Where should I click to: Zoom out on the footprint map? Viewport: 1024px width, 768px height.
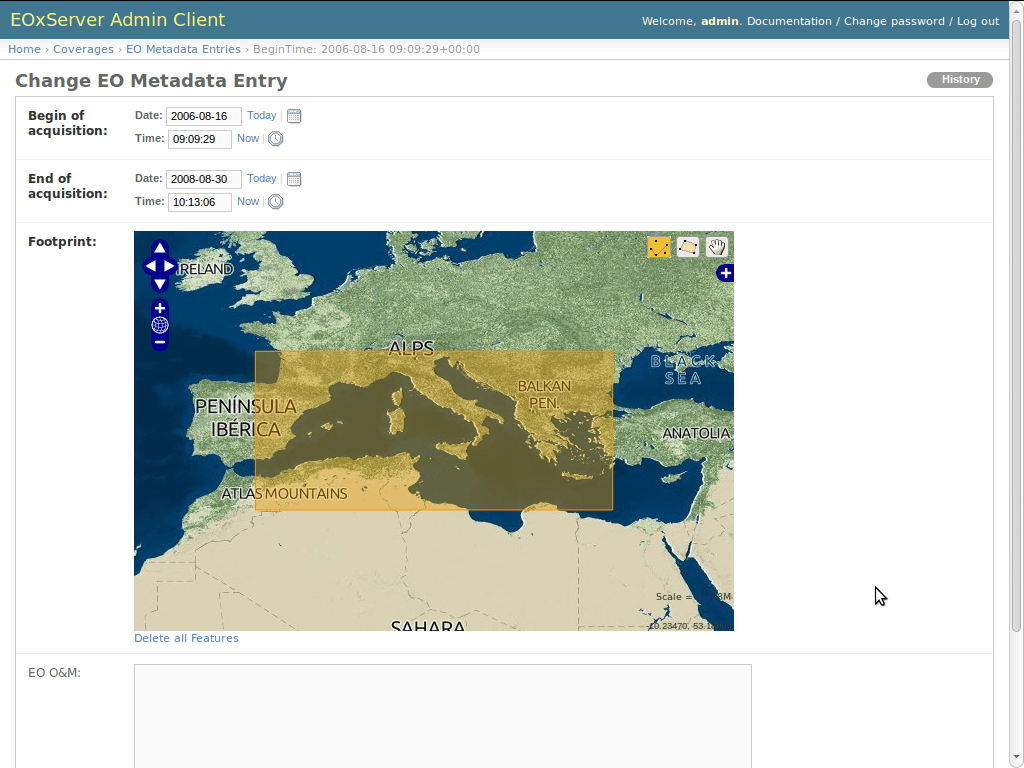159,342
